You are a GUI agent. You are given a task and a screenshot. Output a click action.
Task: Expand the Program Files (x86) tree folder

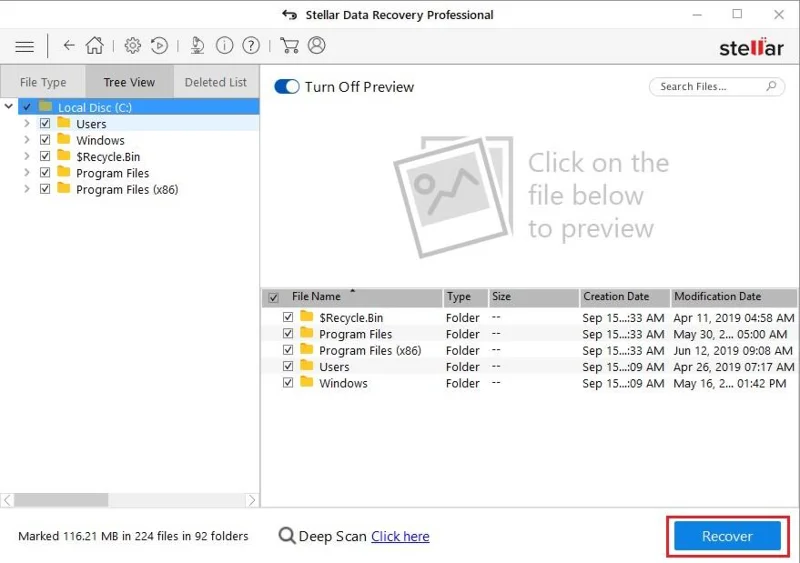[x=27, y=188]
